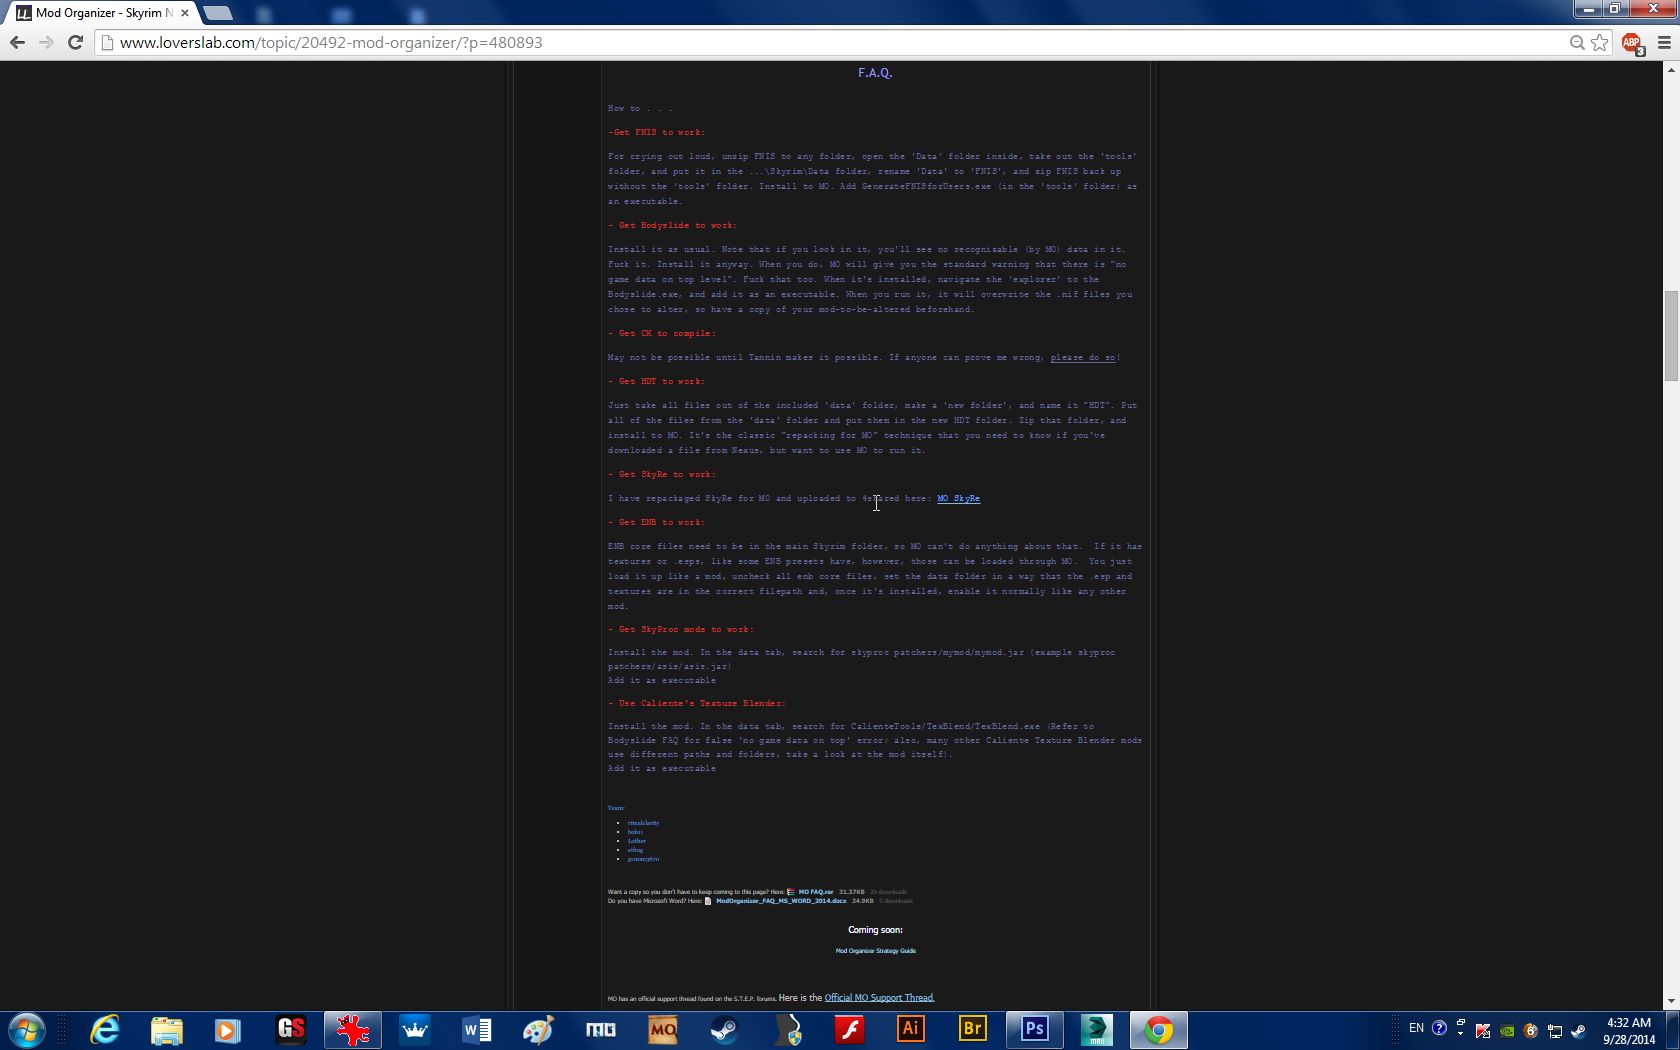This screenshot has width=1680, height=1050.
Task: Open Adobe Illustrator from the taskbar
Action: (910, 1029)
